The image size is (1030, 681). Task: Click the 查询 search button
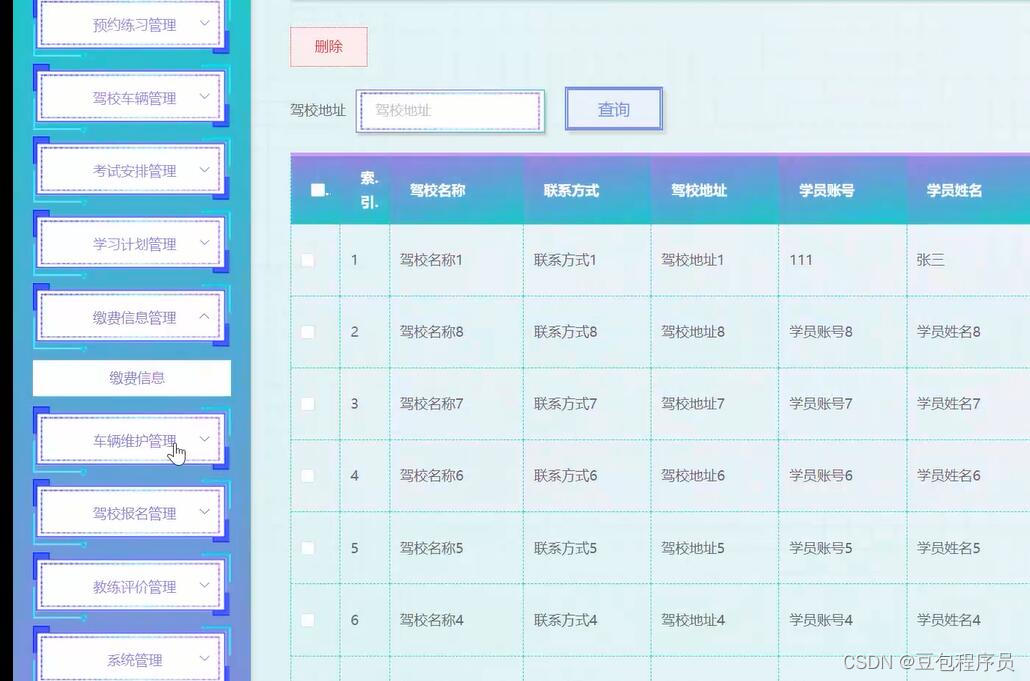(613, 111)
